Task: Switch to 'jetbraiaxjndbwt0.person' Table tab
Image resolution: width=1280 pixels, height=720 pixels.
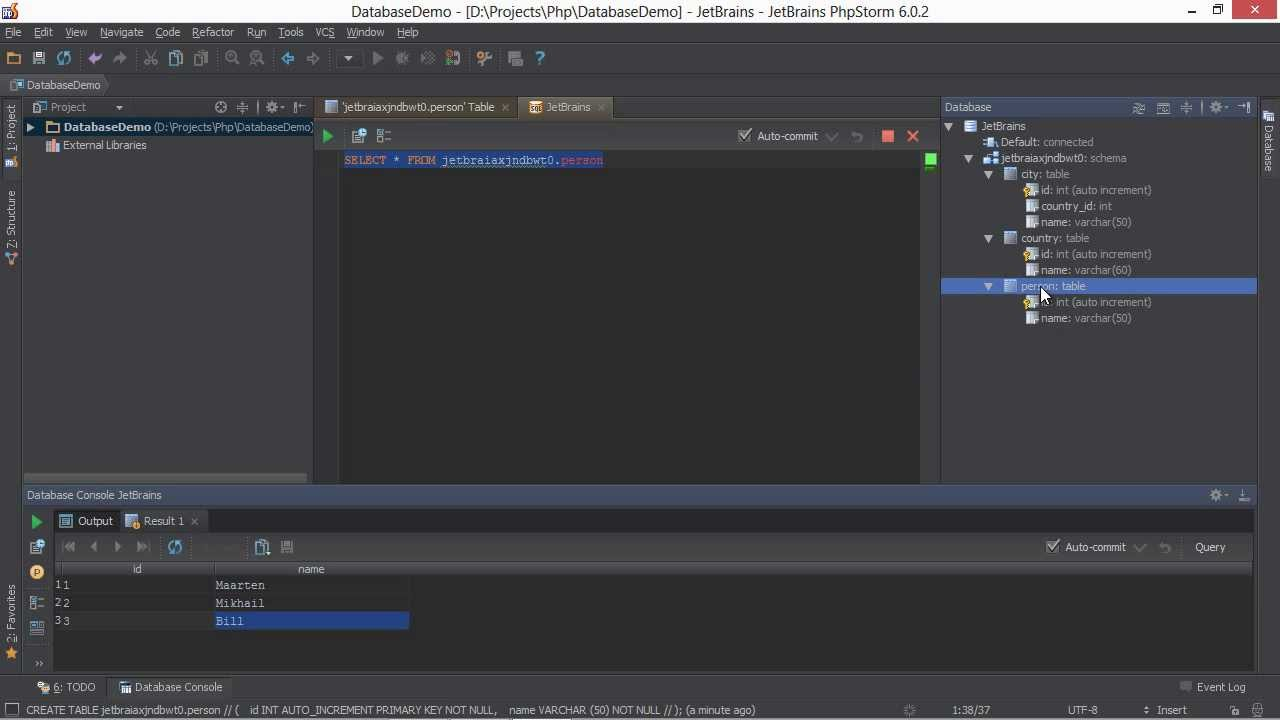Action: pos(417,107)
